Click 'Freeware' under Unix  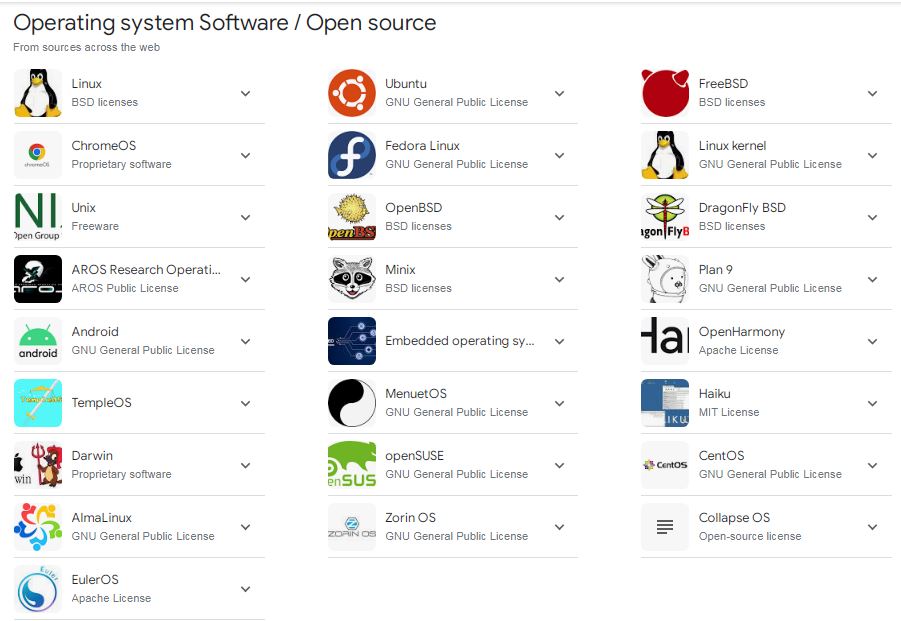pyautogui.click(x=95, y=226)
